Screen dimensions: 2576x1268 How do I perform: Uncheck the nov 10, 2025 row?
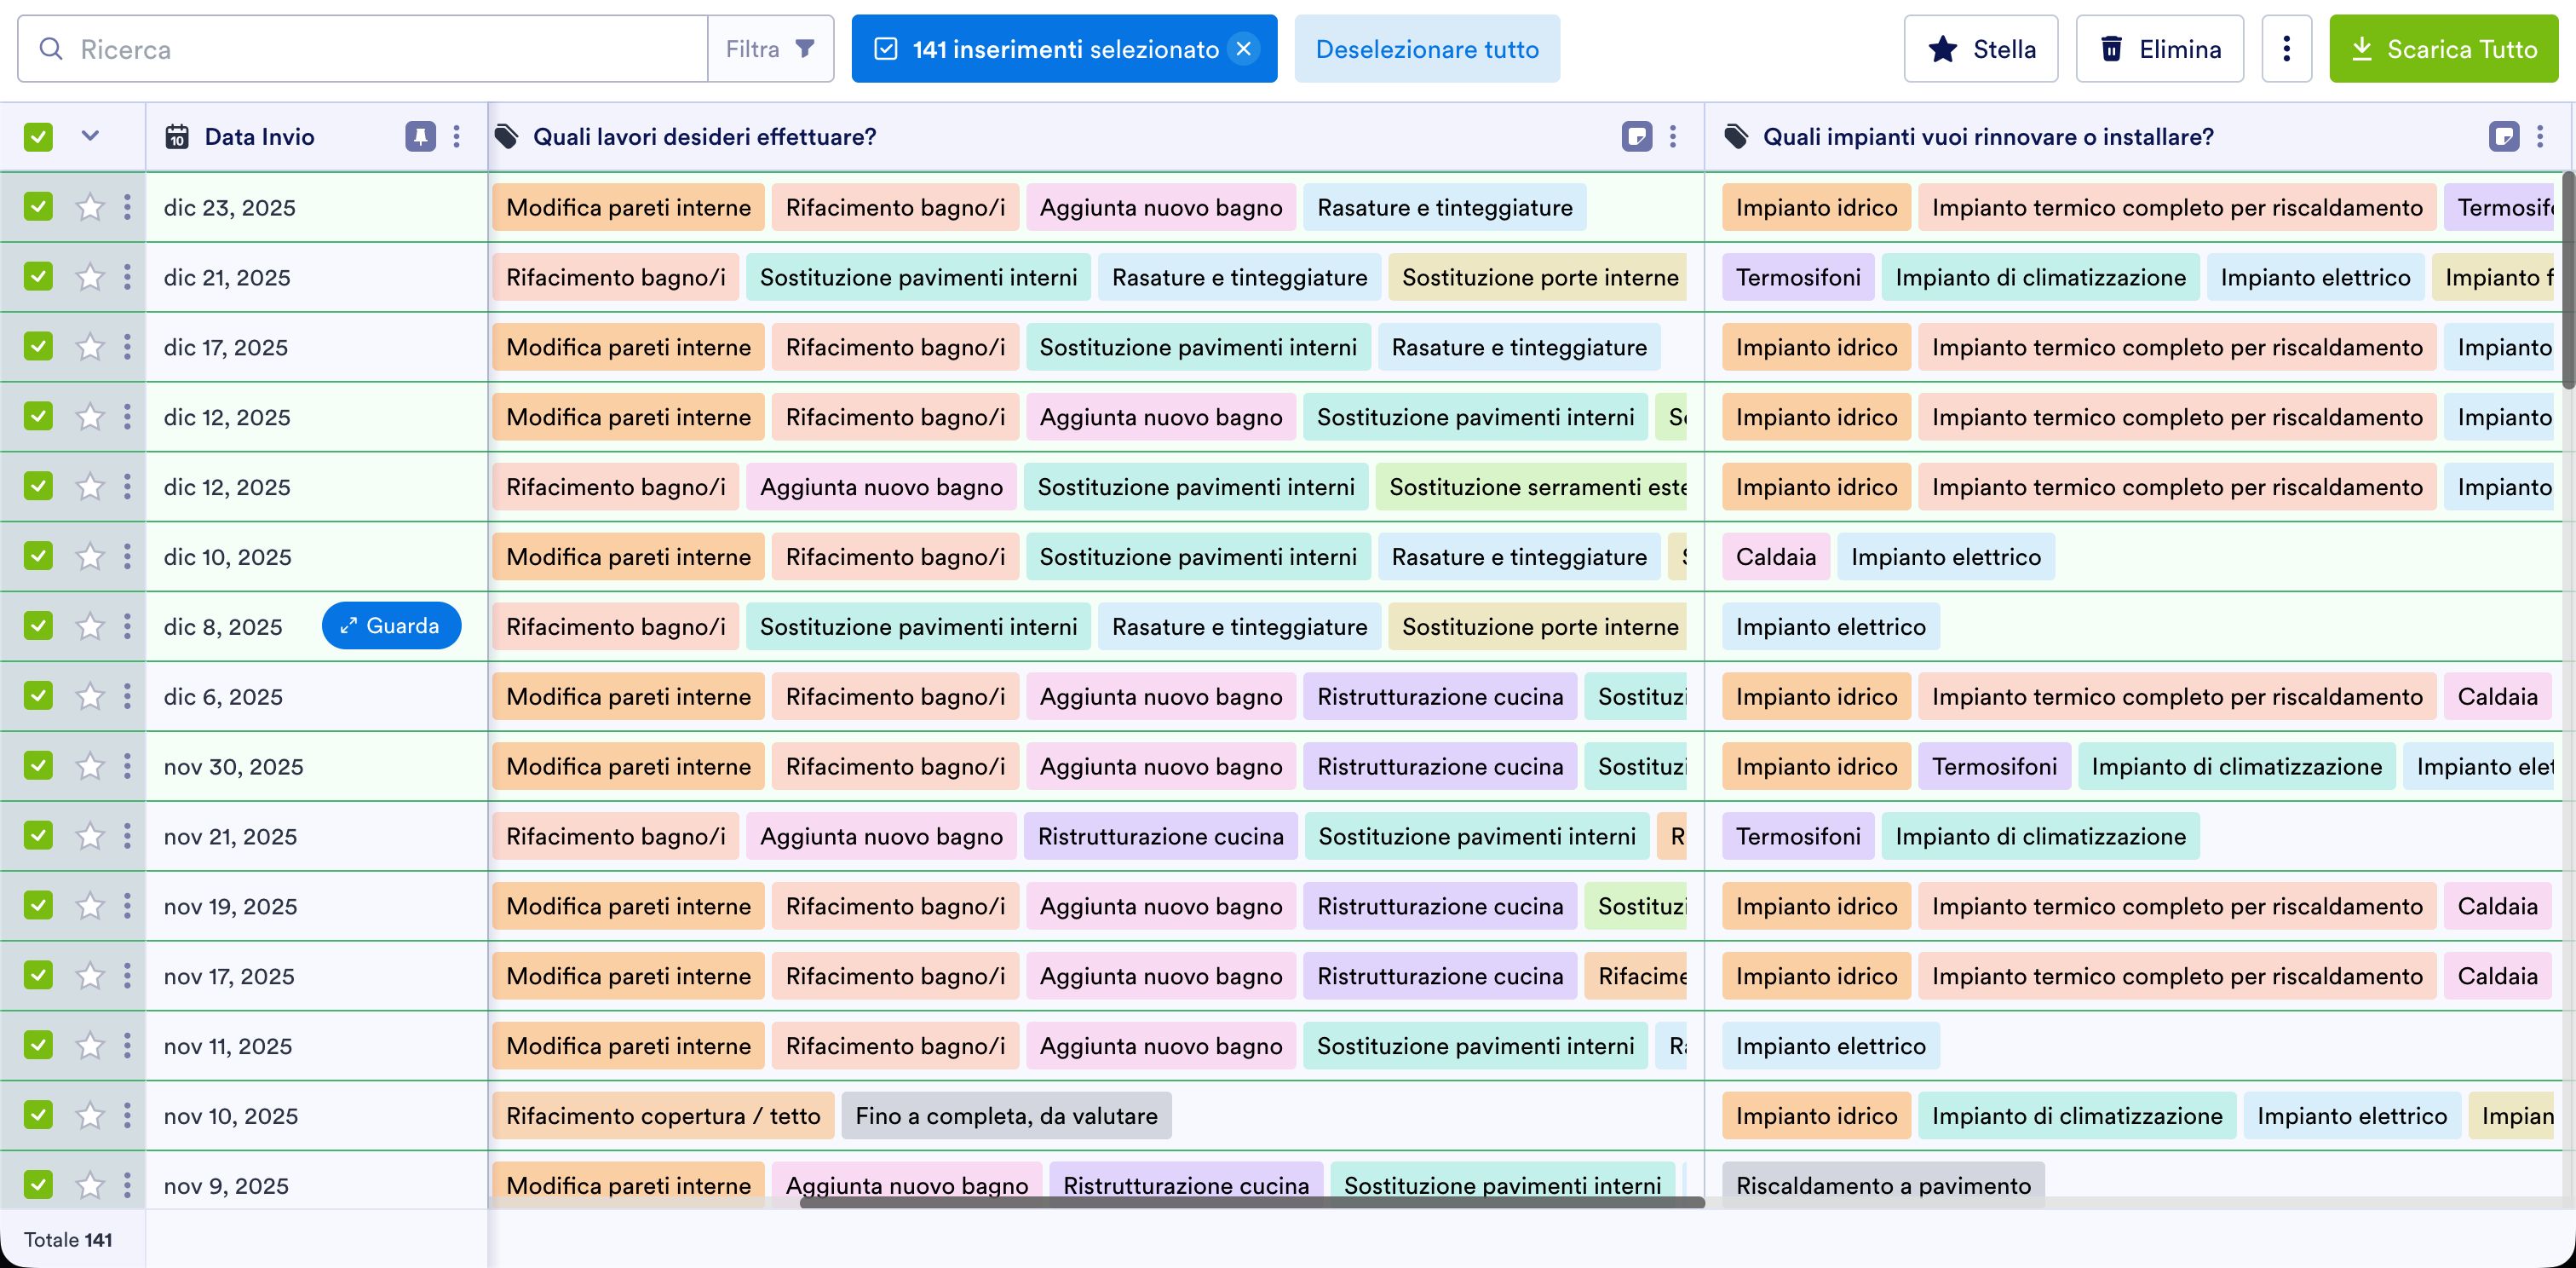pos(37,1115)
